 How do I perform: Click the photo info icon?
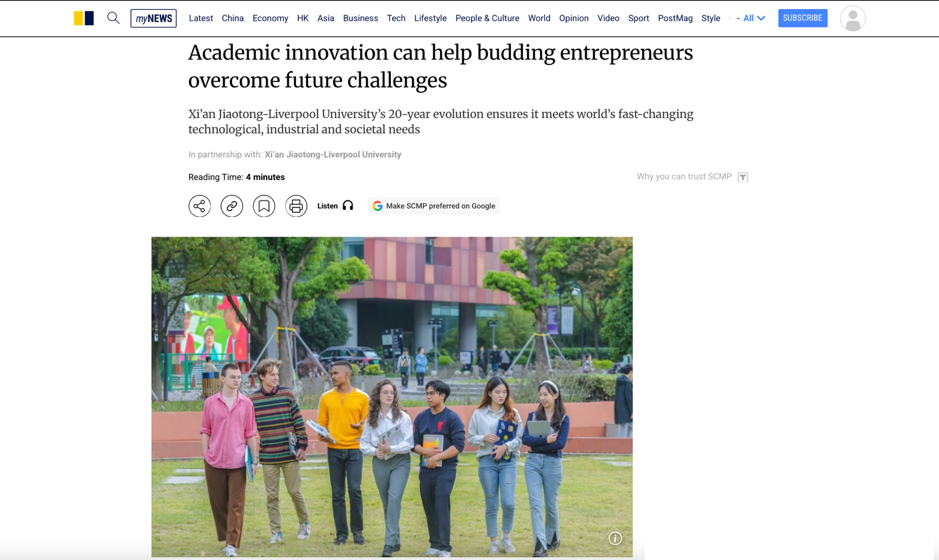click(x=615, y=538)
